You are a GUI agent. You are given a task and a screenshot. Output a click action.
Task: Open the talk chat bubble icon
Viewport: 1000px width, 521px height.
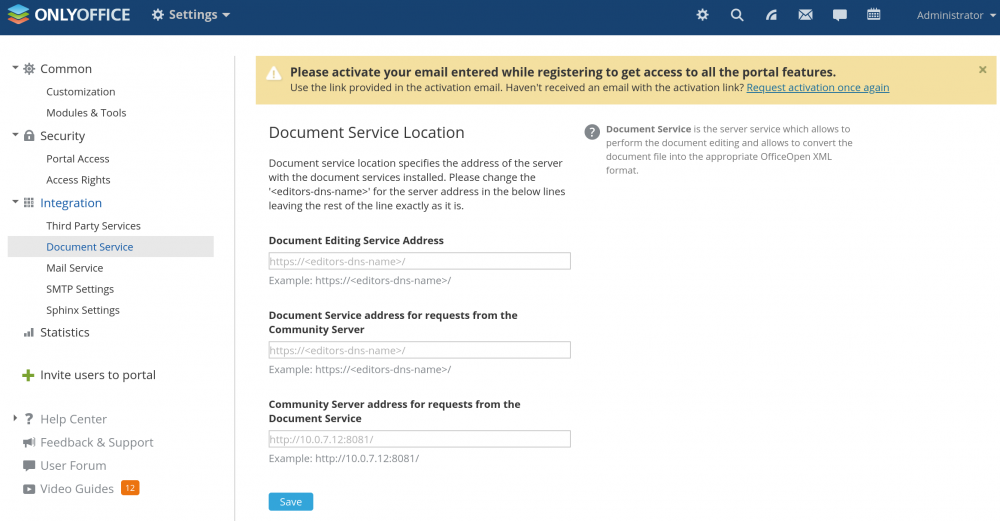click(x=840, y=15)
